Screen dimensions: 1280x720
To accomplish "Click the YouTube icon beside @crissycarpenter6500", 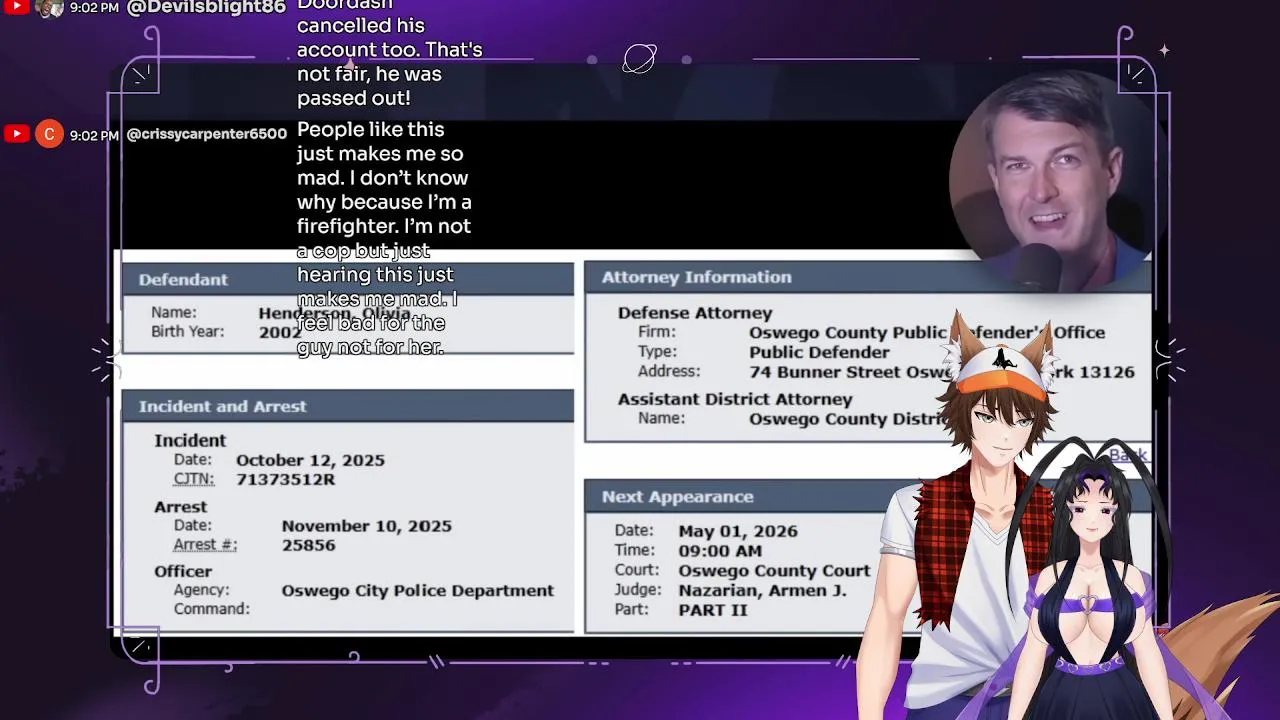I will pos(16,134).
